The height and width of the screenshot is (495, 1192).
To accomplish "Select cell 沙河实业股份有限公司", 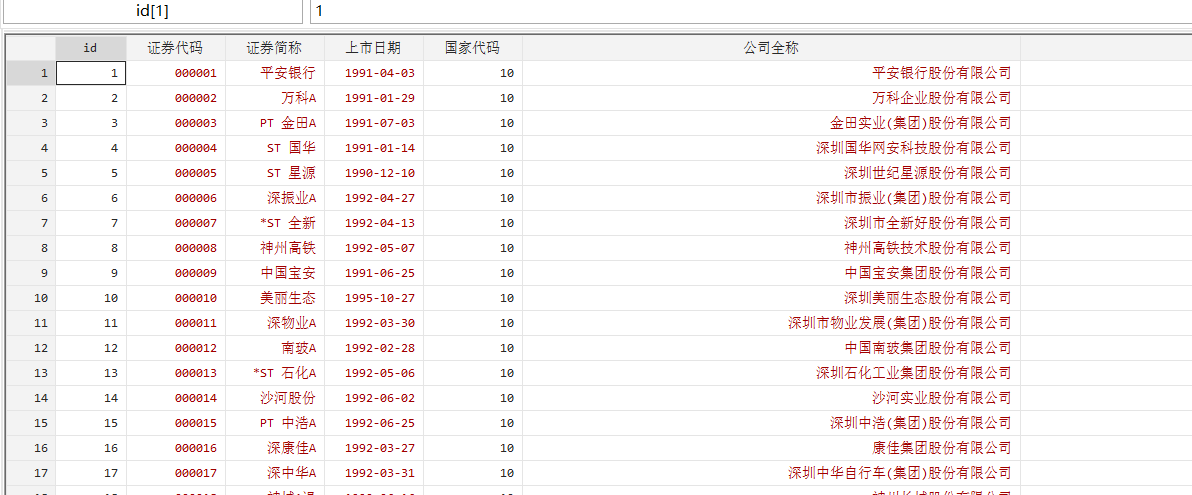I will 771,398.
